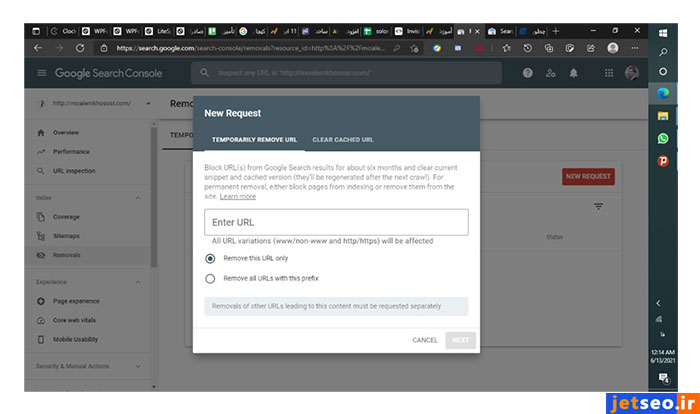
Task: Follow the Learn more link
Action: pyautogui.click(x=238, y=197)
